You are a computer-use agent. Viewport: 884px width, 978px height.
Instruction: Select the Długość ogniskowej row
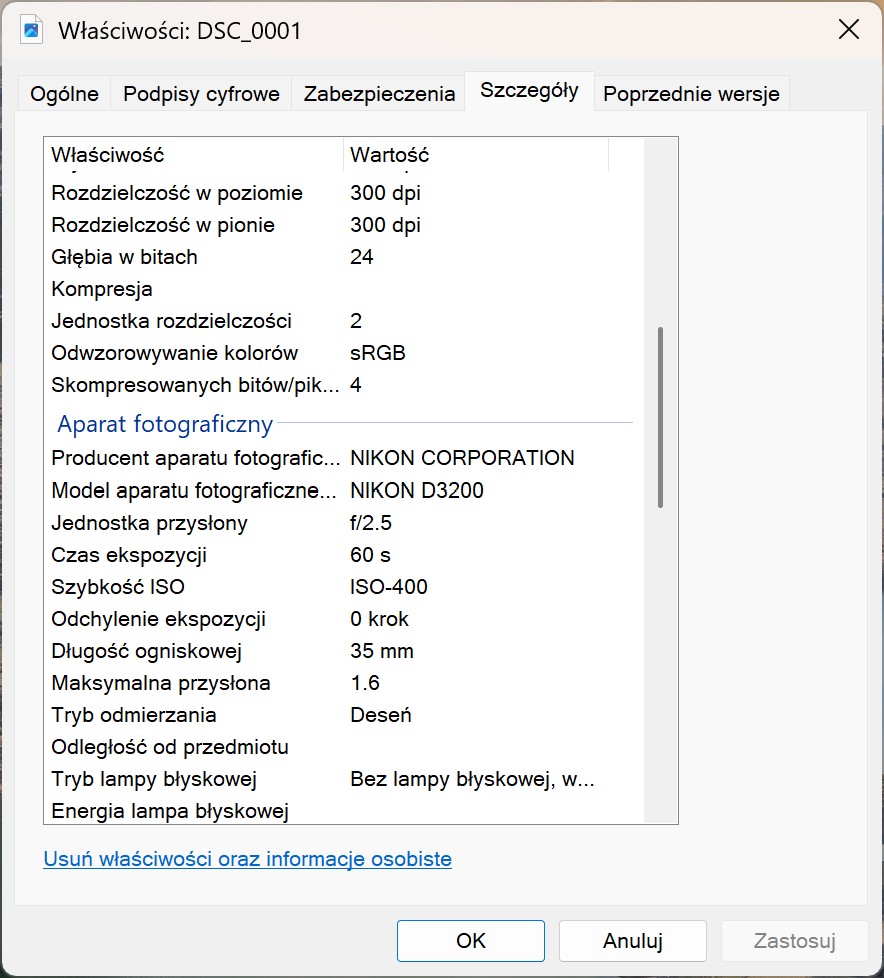[x=343, y=651]
